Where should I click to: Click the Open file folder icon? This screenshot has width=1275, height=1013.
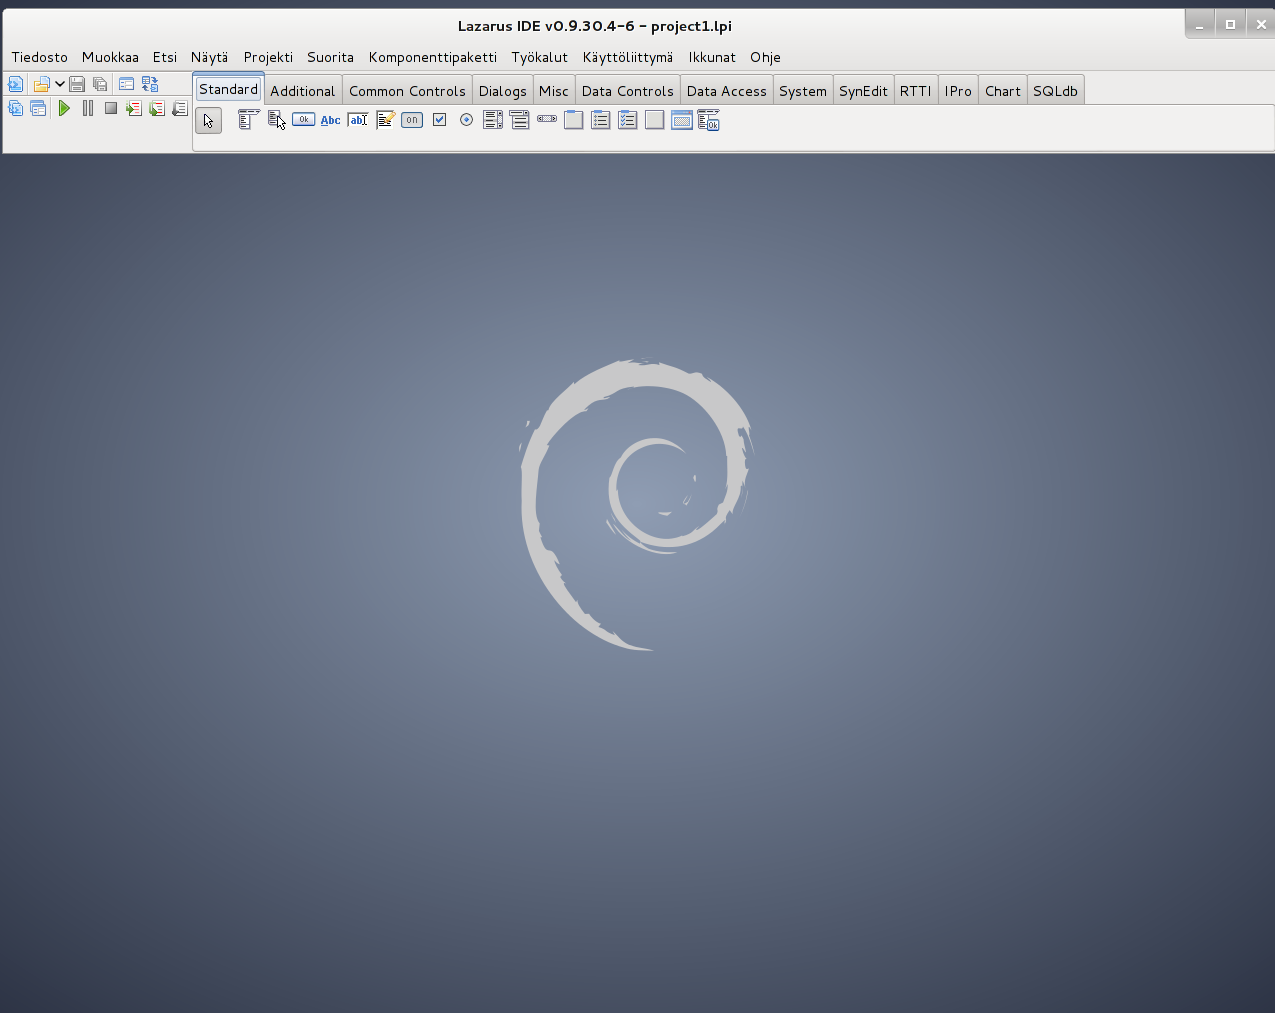(41, 84)
